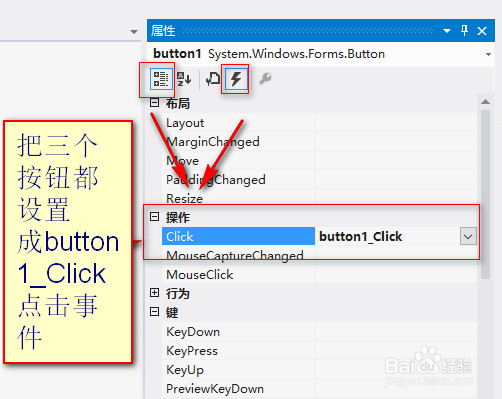
Task: Edit the button1_Click handler value
Action: click(x=388, y=236)
